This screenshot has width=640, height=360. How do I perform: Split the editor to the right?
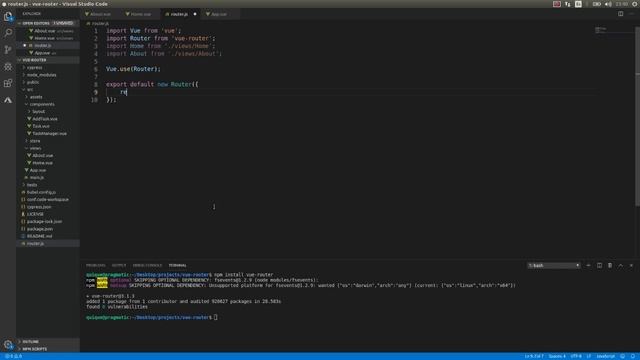[x=620, y=14]
